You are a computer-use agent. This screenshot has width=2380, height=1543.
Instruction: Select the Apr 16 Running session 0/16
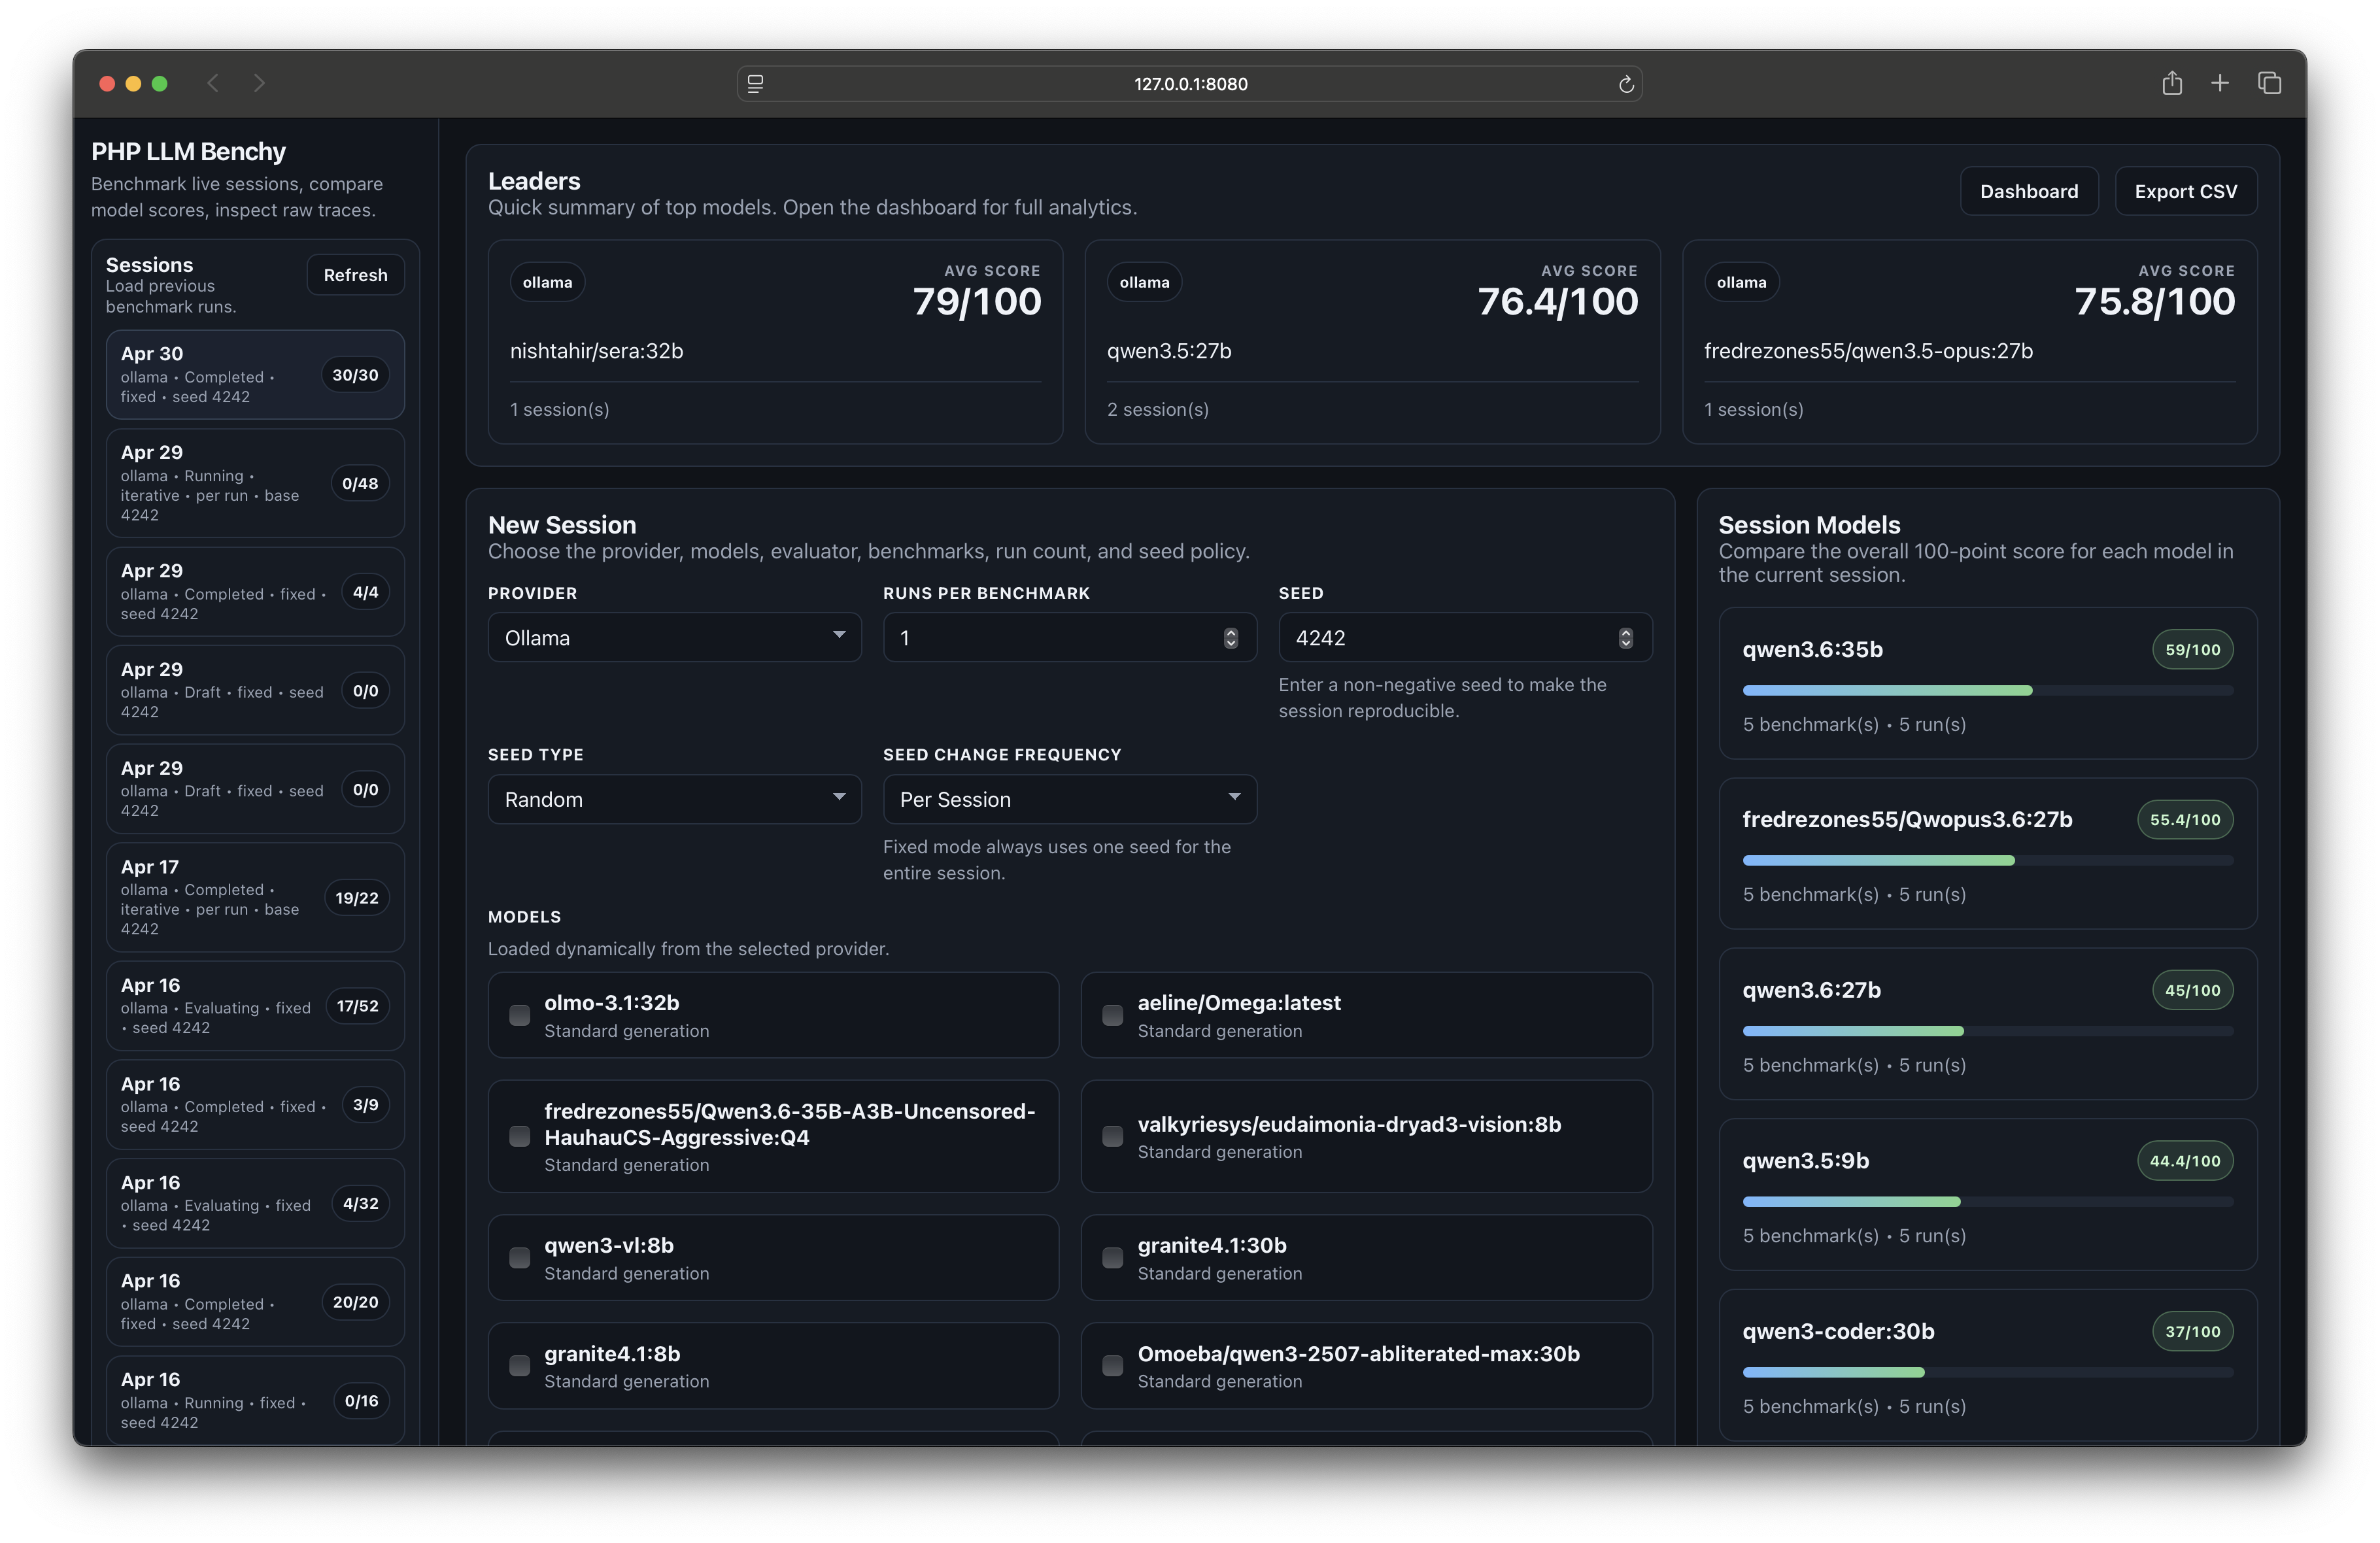[255, 1400]
